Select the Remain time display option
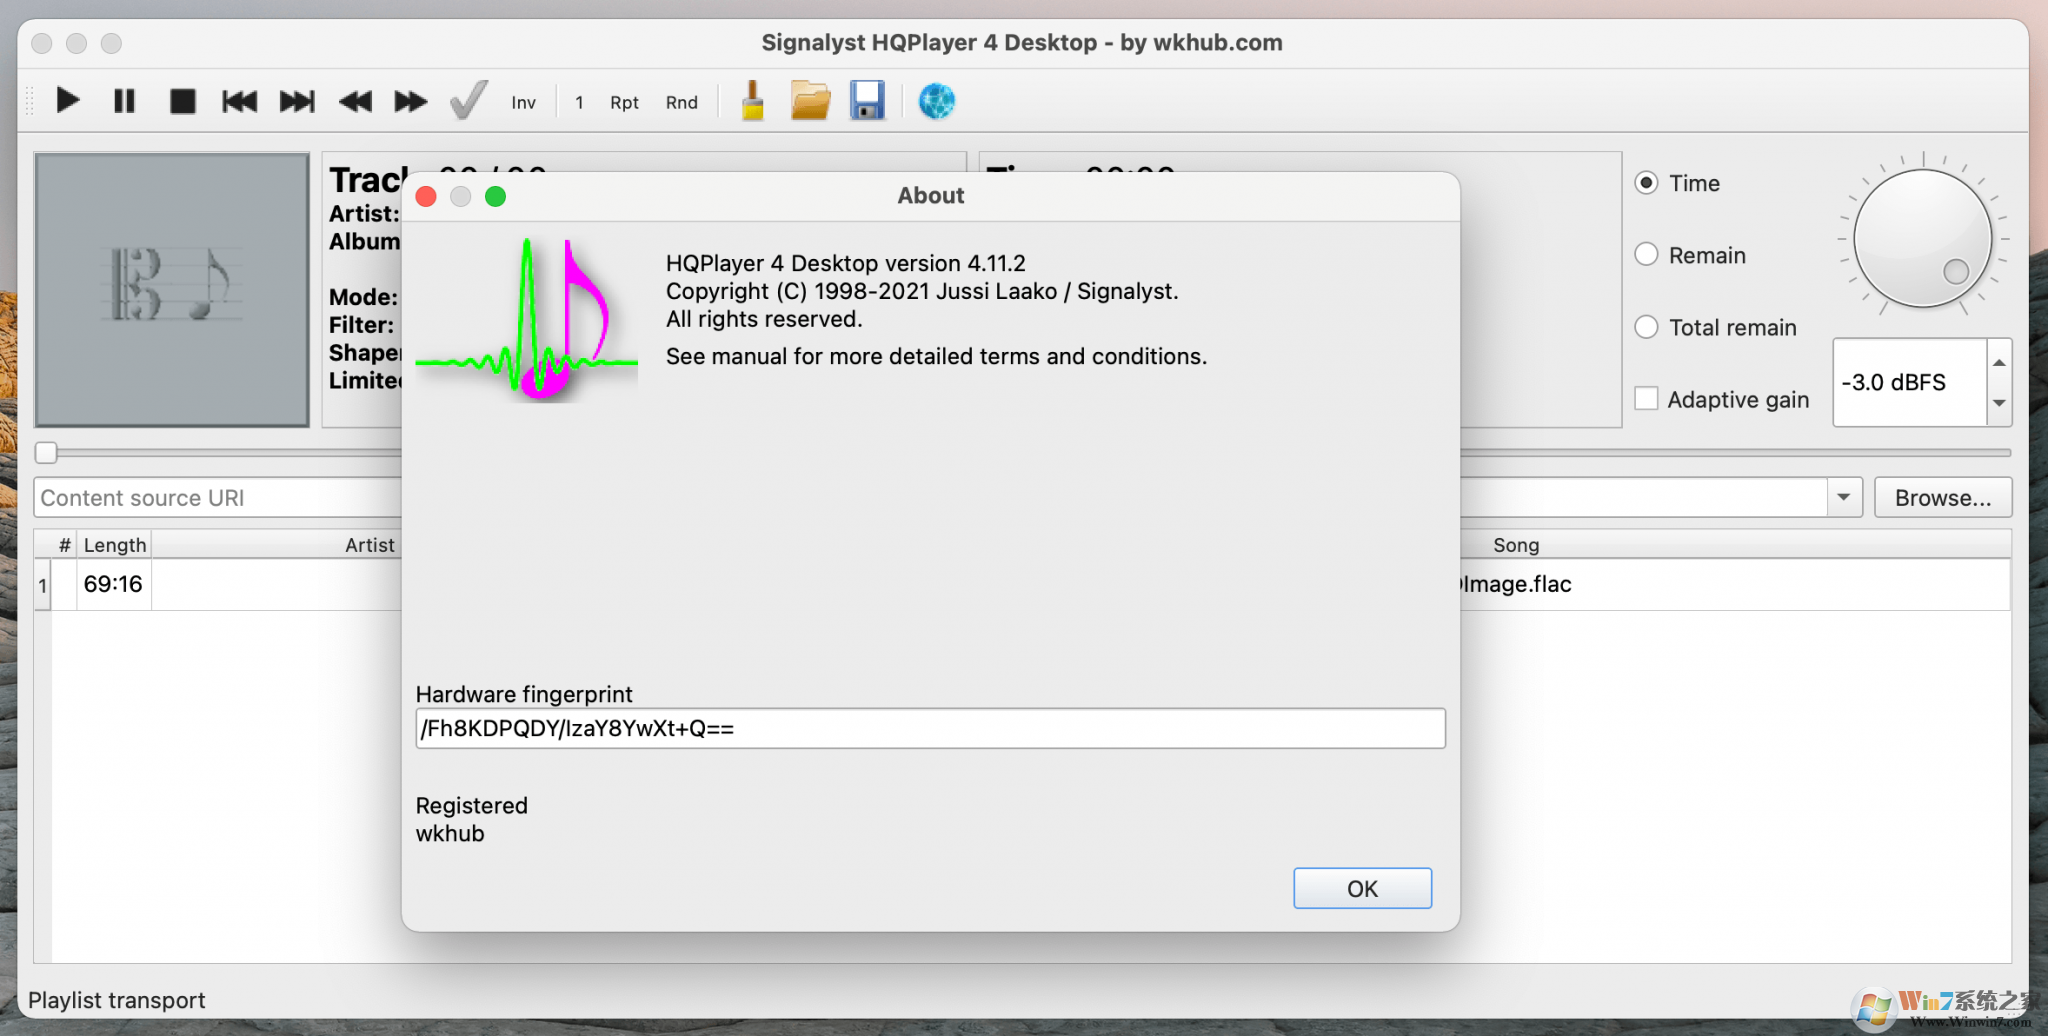This screenshot has width=2048, height=1036. pyautogui.click(x=1646, y=254)
